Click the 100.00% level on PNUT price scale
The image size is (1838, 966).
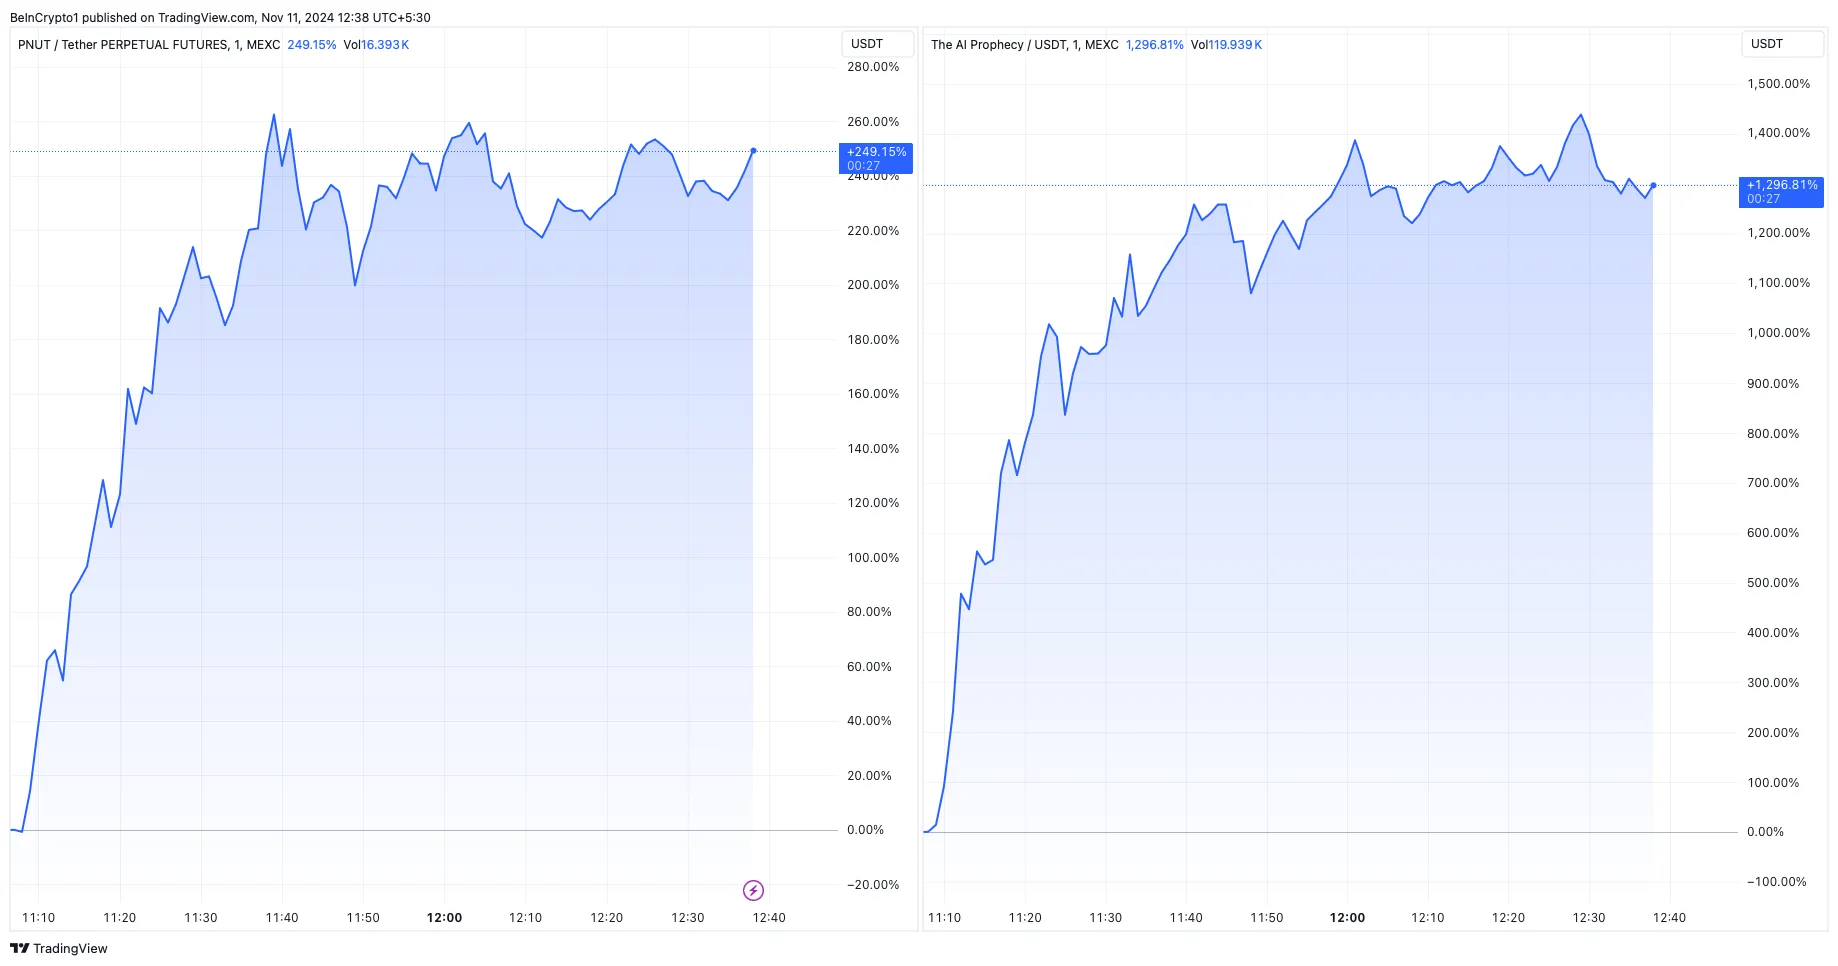point(873,557)
